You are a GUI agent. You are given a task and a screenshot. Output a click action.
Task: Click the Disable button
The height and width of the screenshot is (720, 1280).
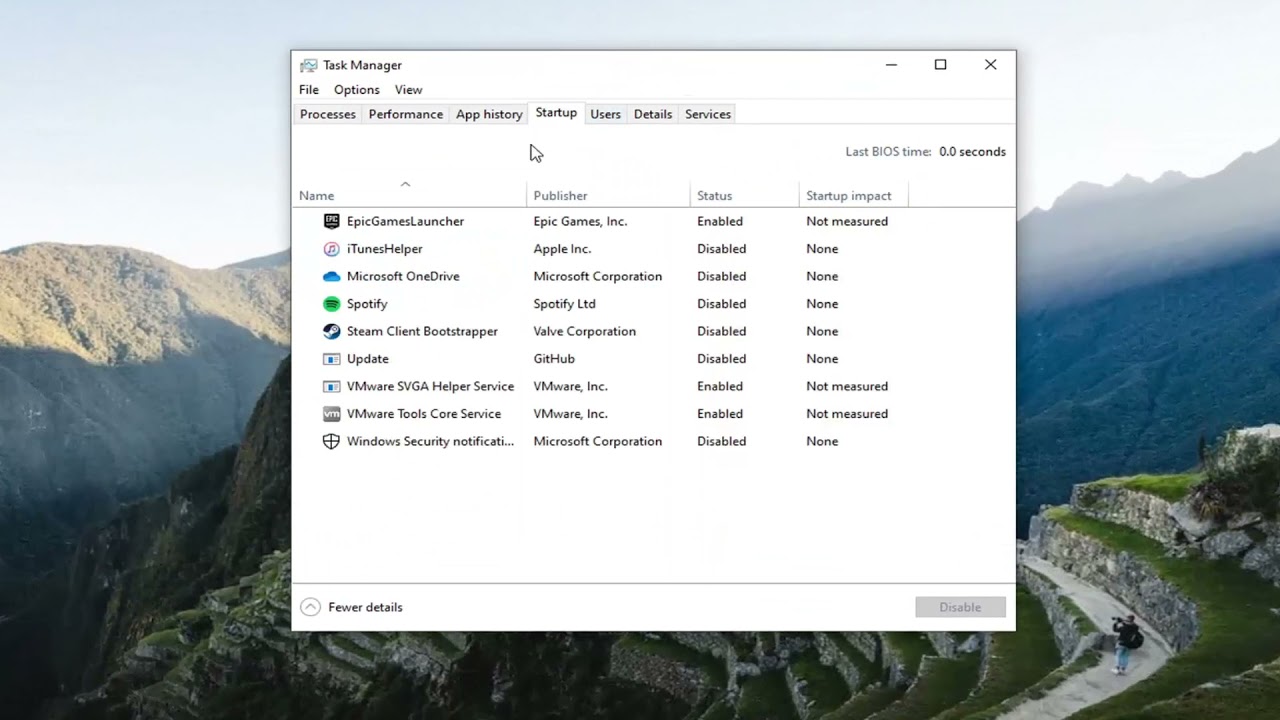(960, 607)
